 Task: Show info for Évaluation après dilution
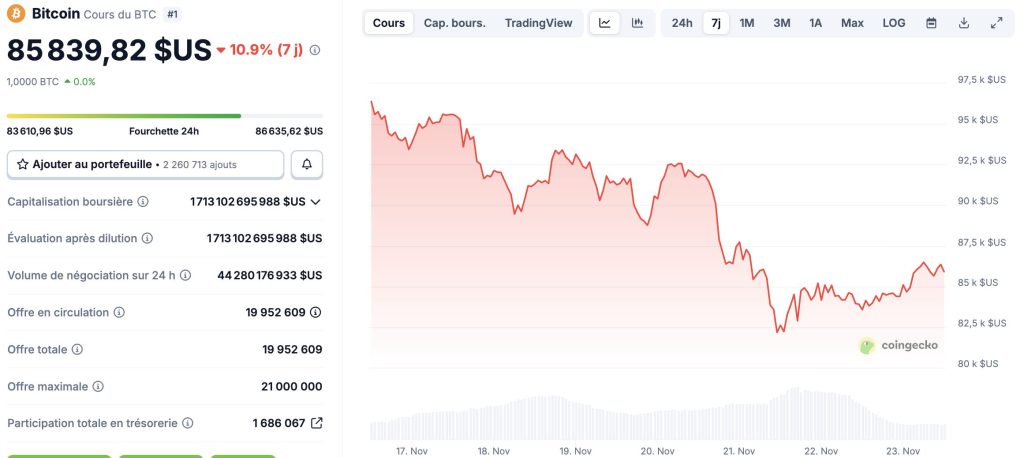pyautogui.click(x=147, y=238)
